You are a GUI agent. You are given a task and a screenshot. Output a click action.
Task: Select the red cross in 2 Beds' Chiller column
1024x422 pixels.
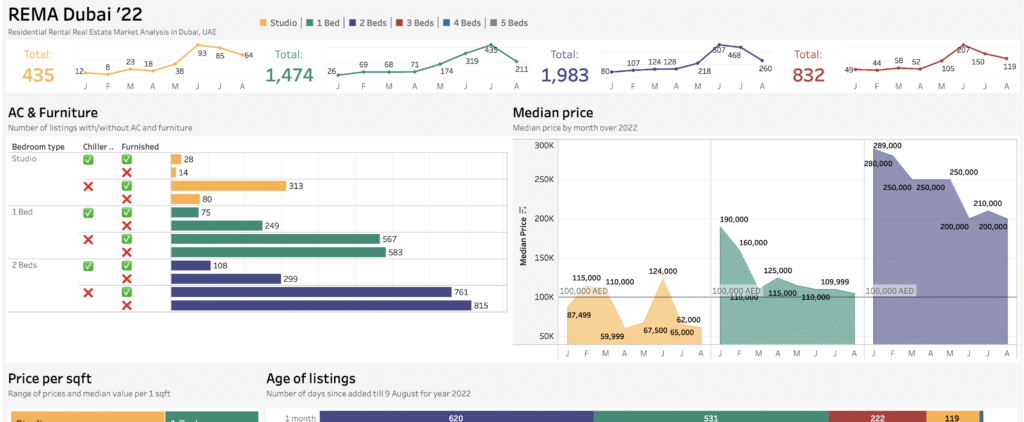88,292
